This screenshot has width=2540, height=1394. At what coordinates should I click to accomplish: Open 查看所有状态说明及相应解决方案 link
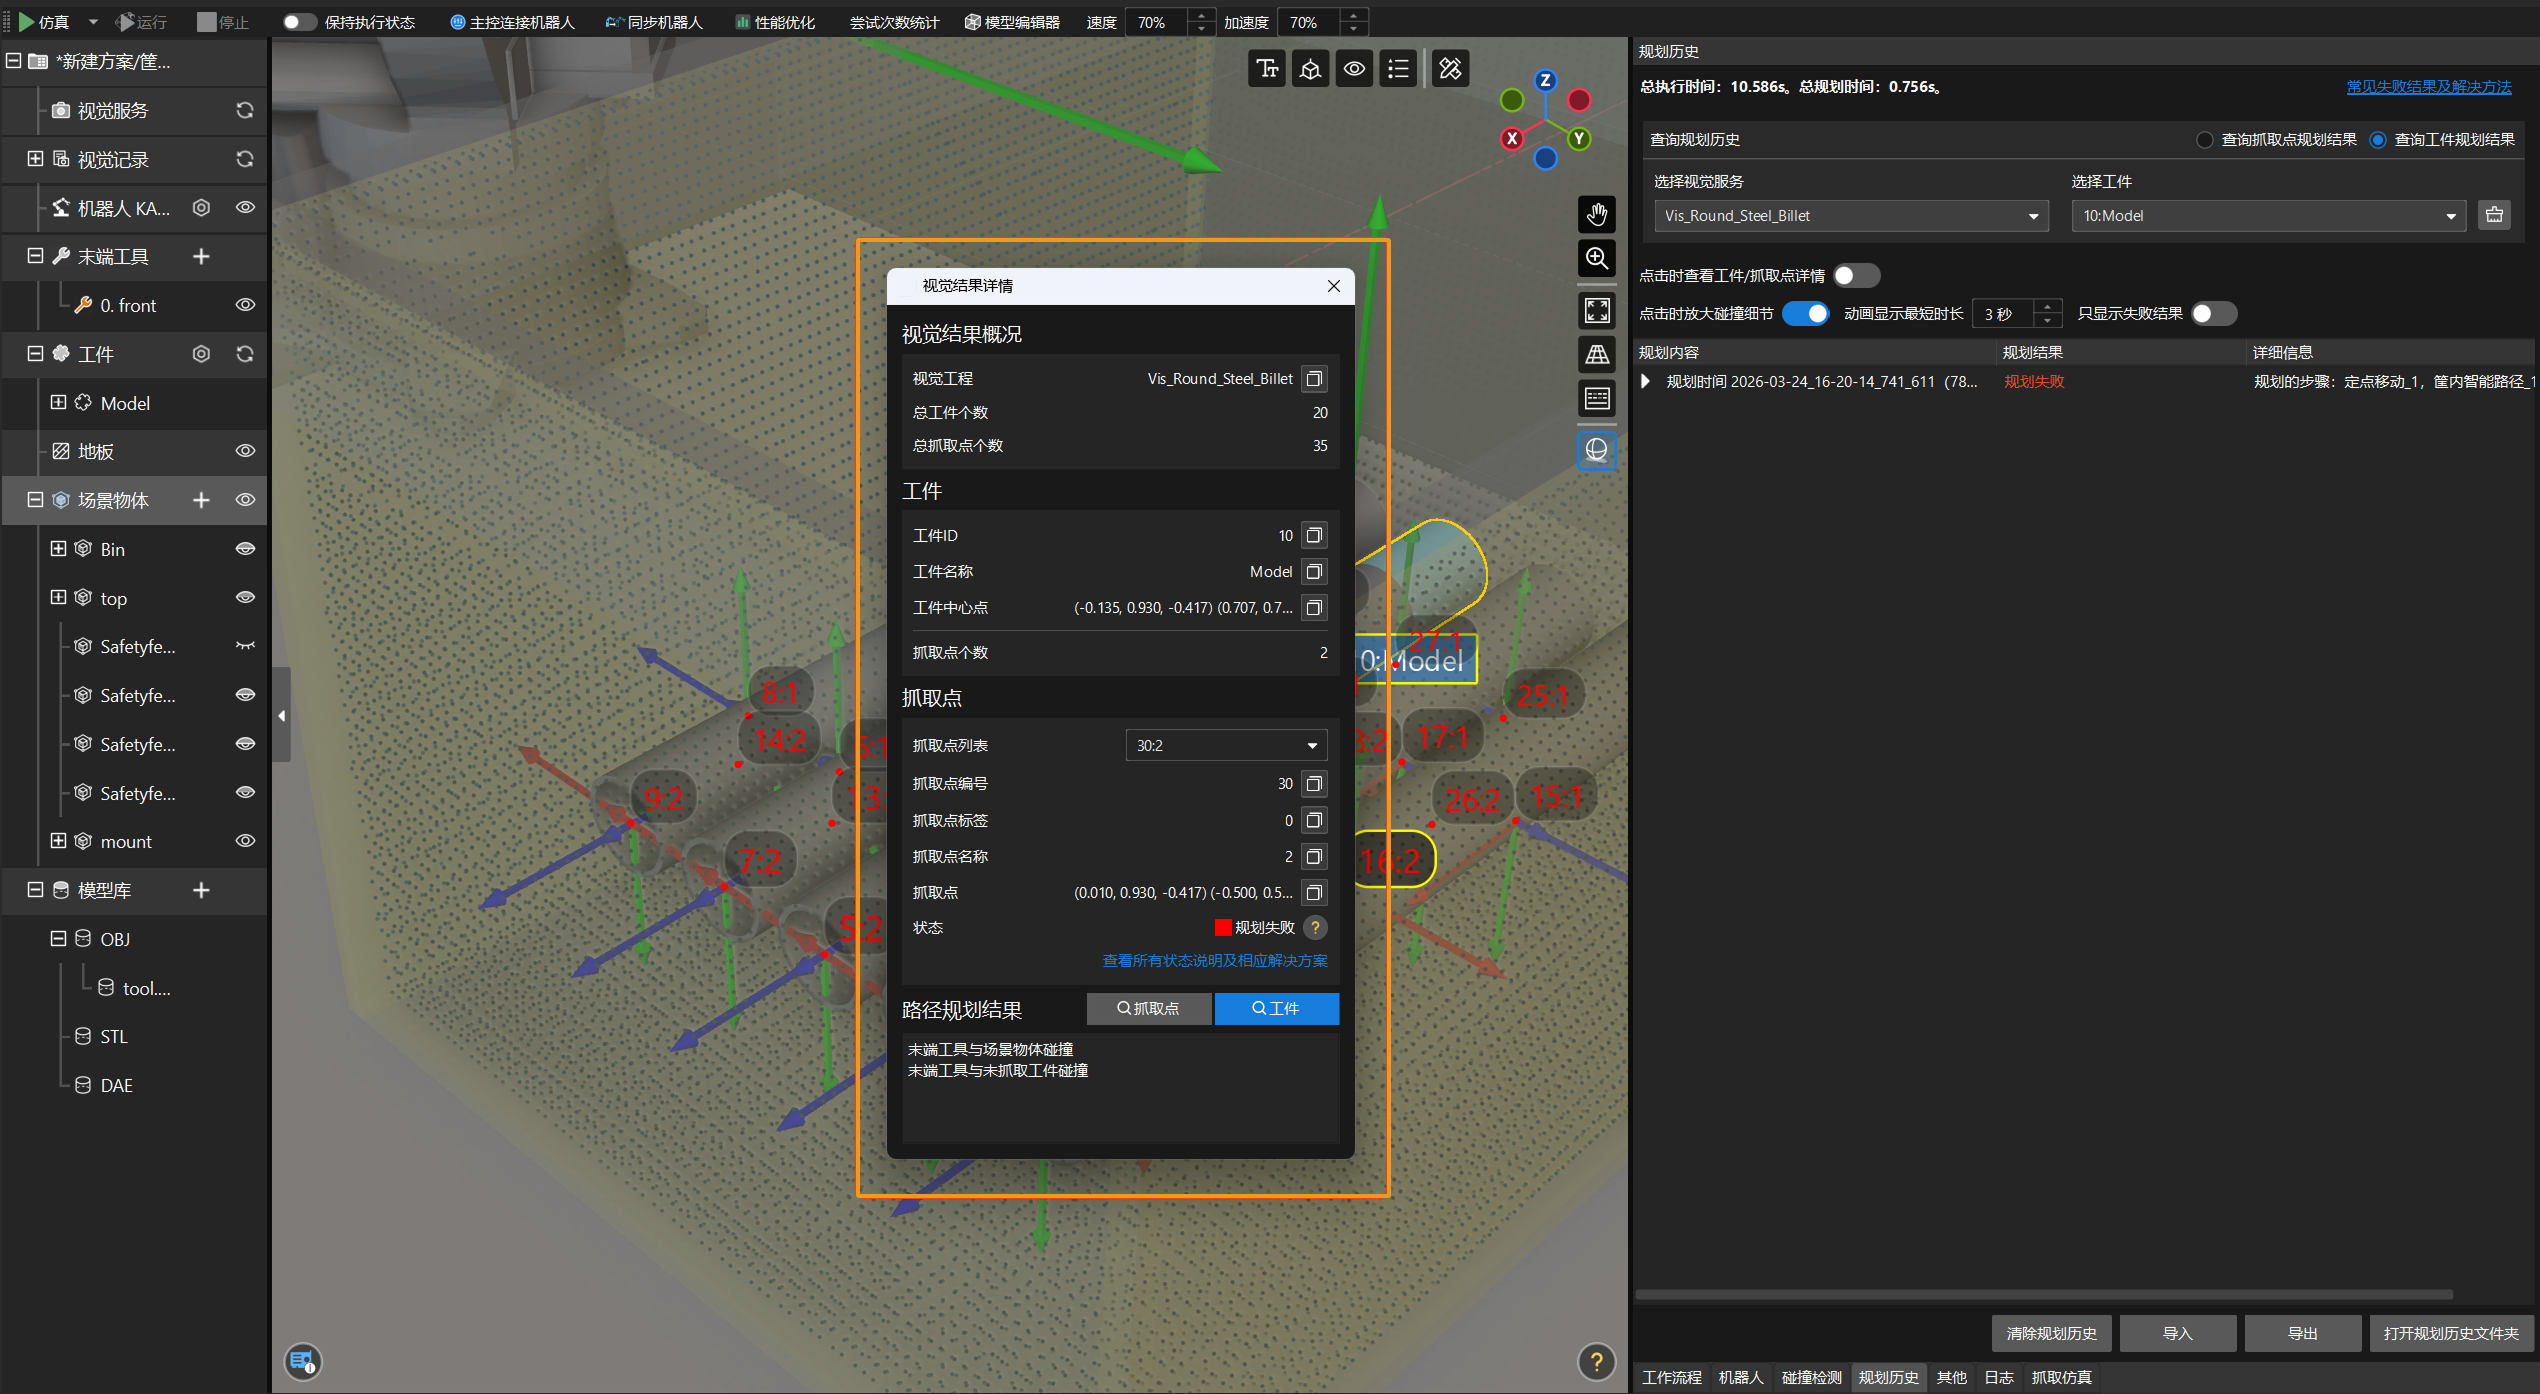click(1215, 961)
